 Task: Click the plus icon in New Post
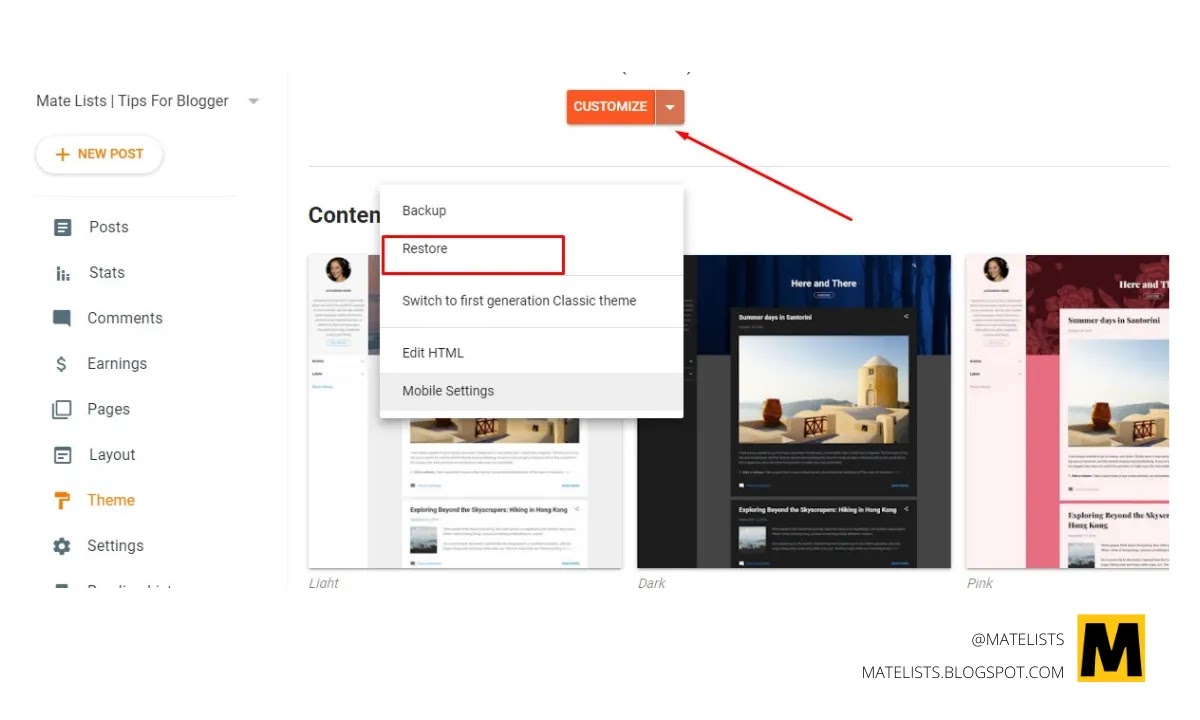point(63,154)
